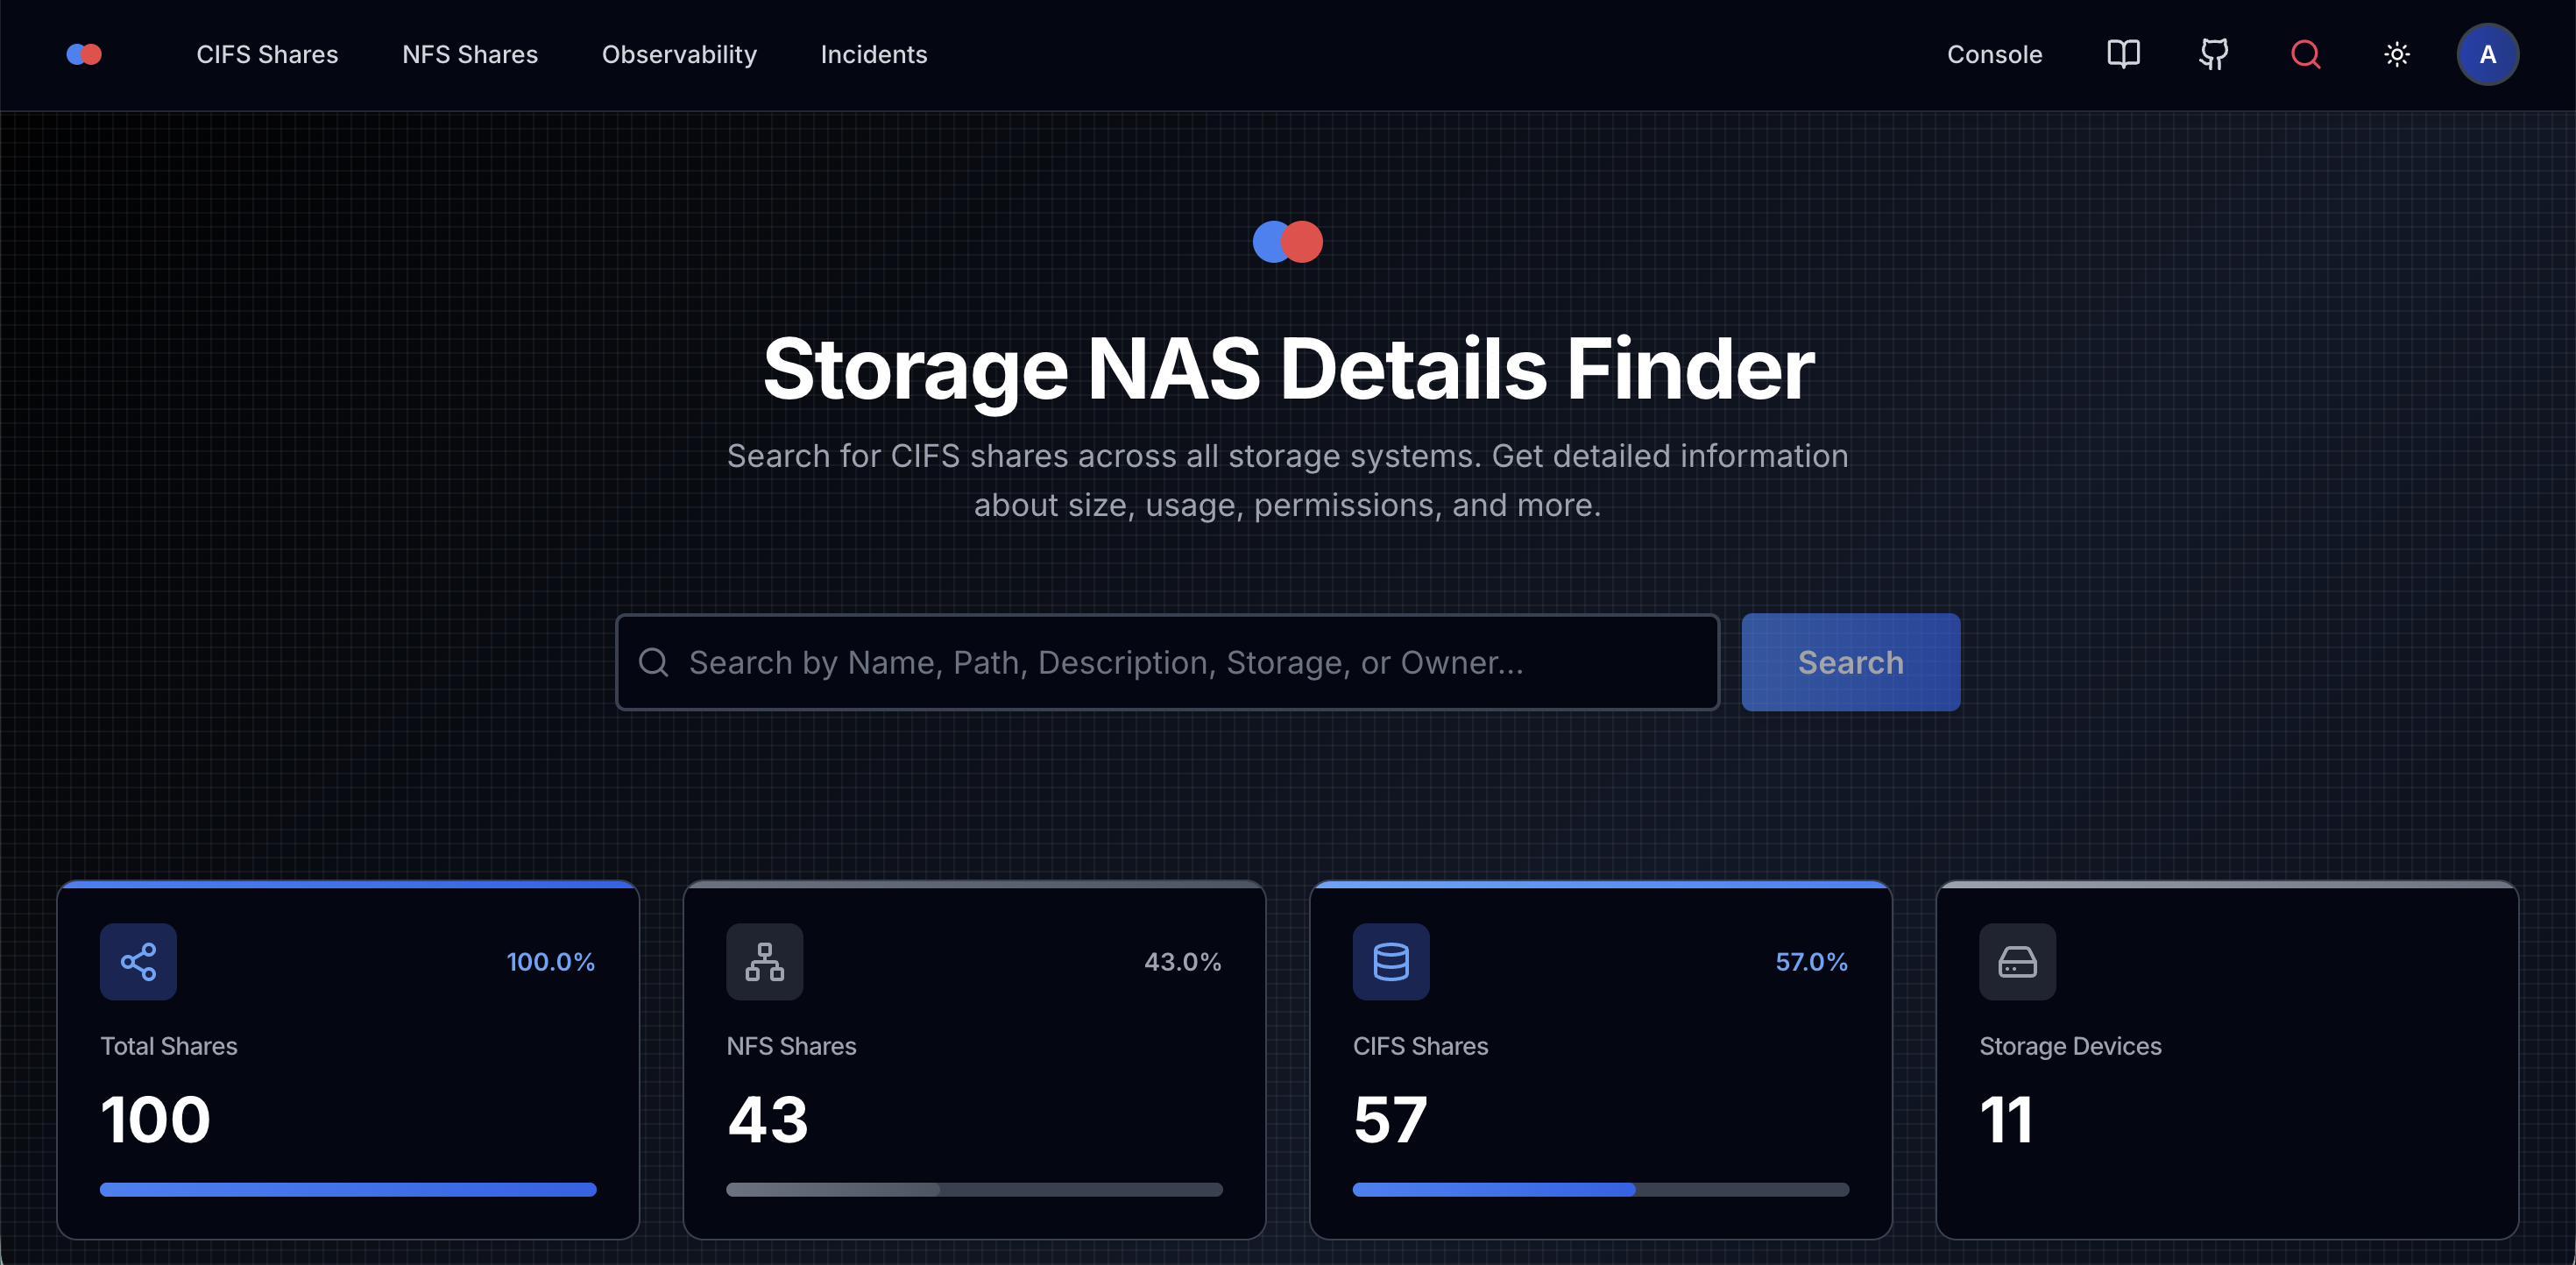Click the count 100 on Total Shares card

tap(155, 1119)
